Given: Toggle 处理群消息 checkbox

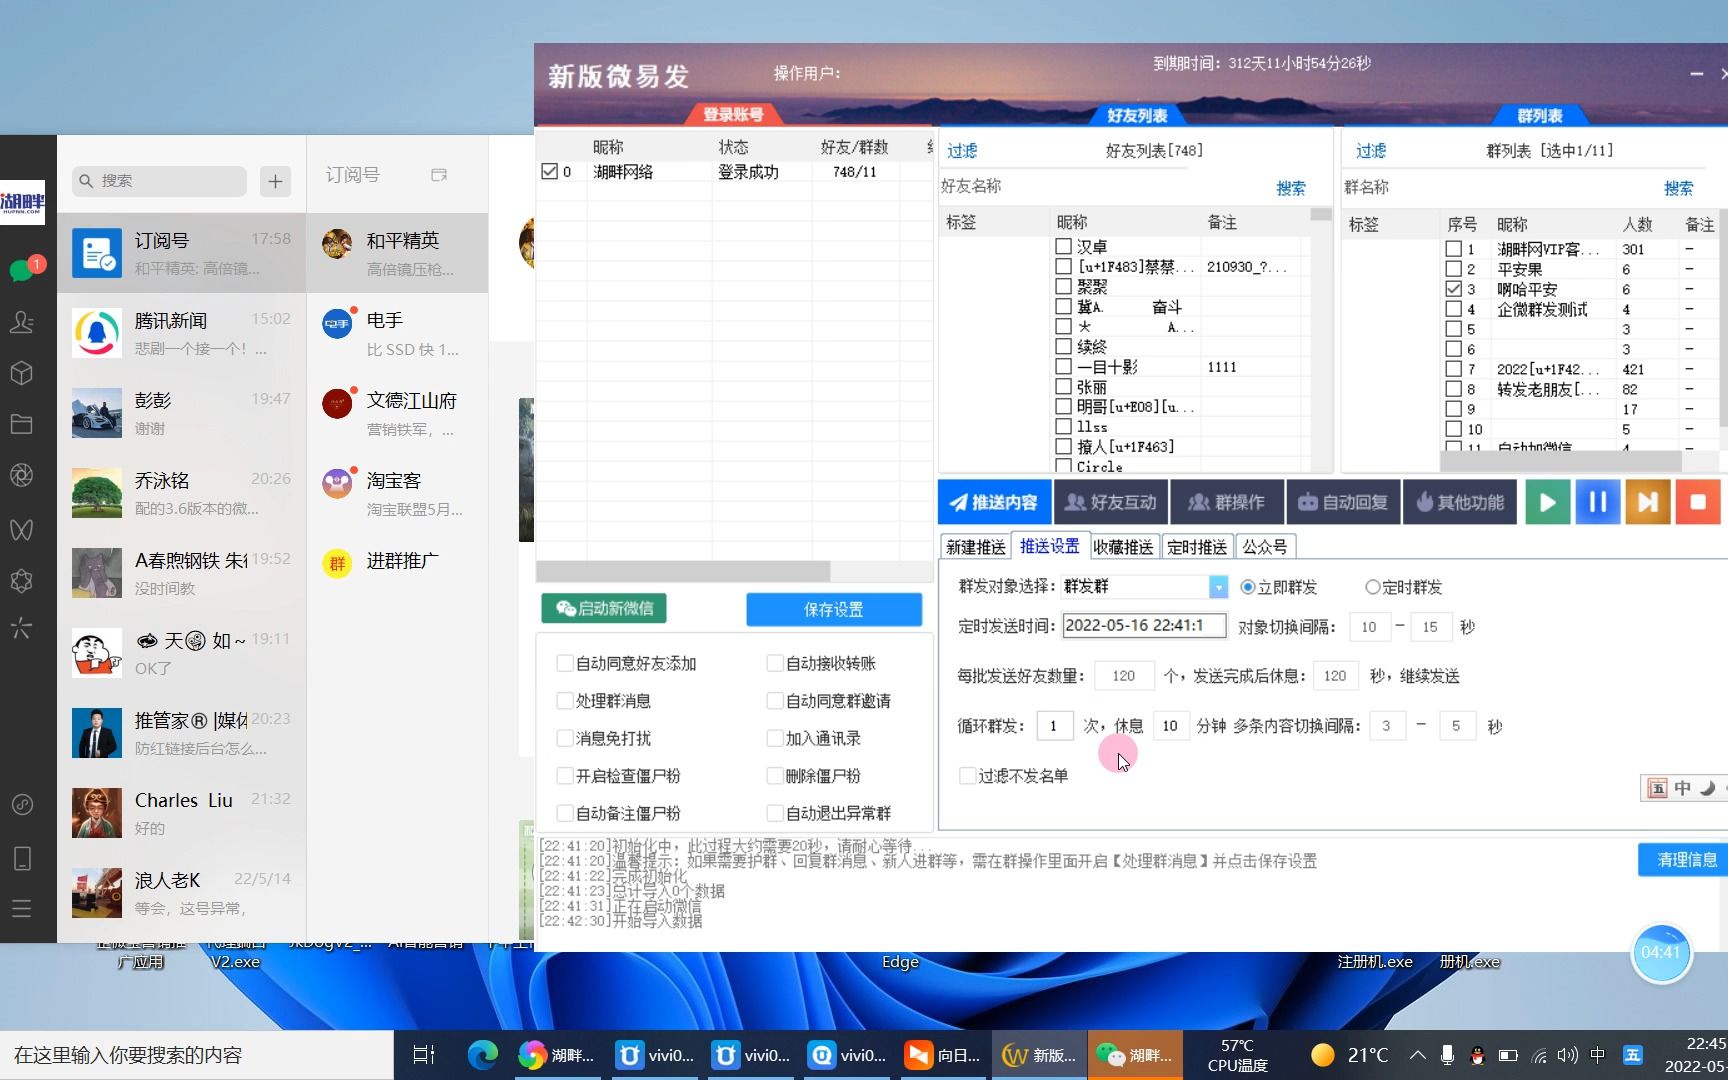Looking at the screenshot, I should [x=564, y=701].
